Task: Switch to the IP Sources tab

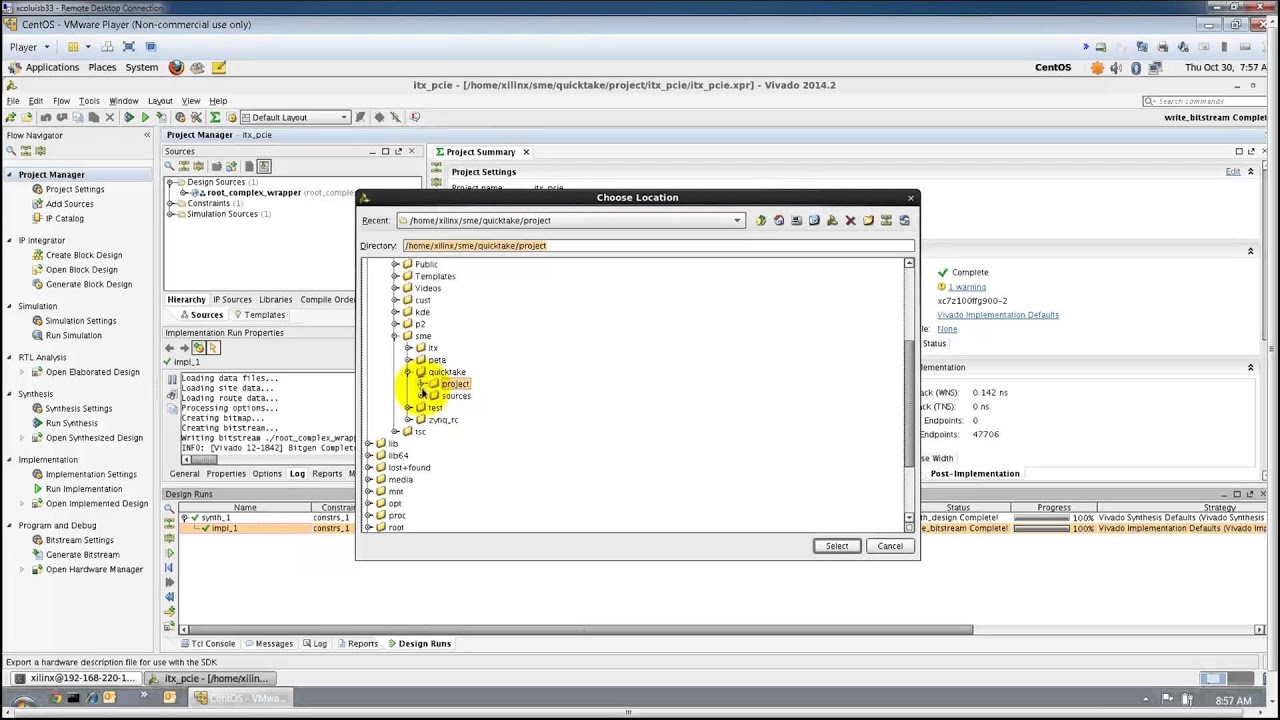Action: pyautogui.click(x=232, y=299)
